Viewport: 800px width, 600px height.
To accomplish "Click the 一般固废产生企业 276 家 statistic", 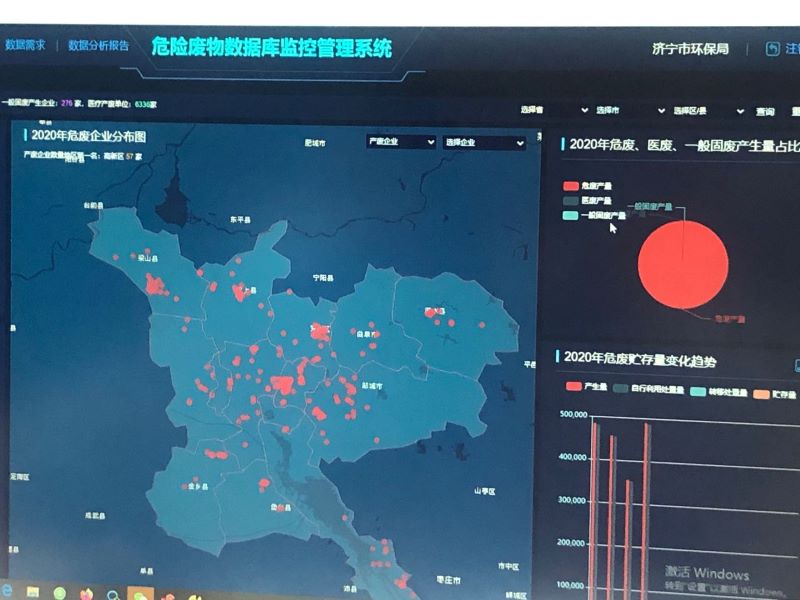I will click(x=42, y=103).
